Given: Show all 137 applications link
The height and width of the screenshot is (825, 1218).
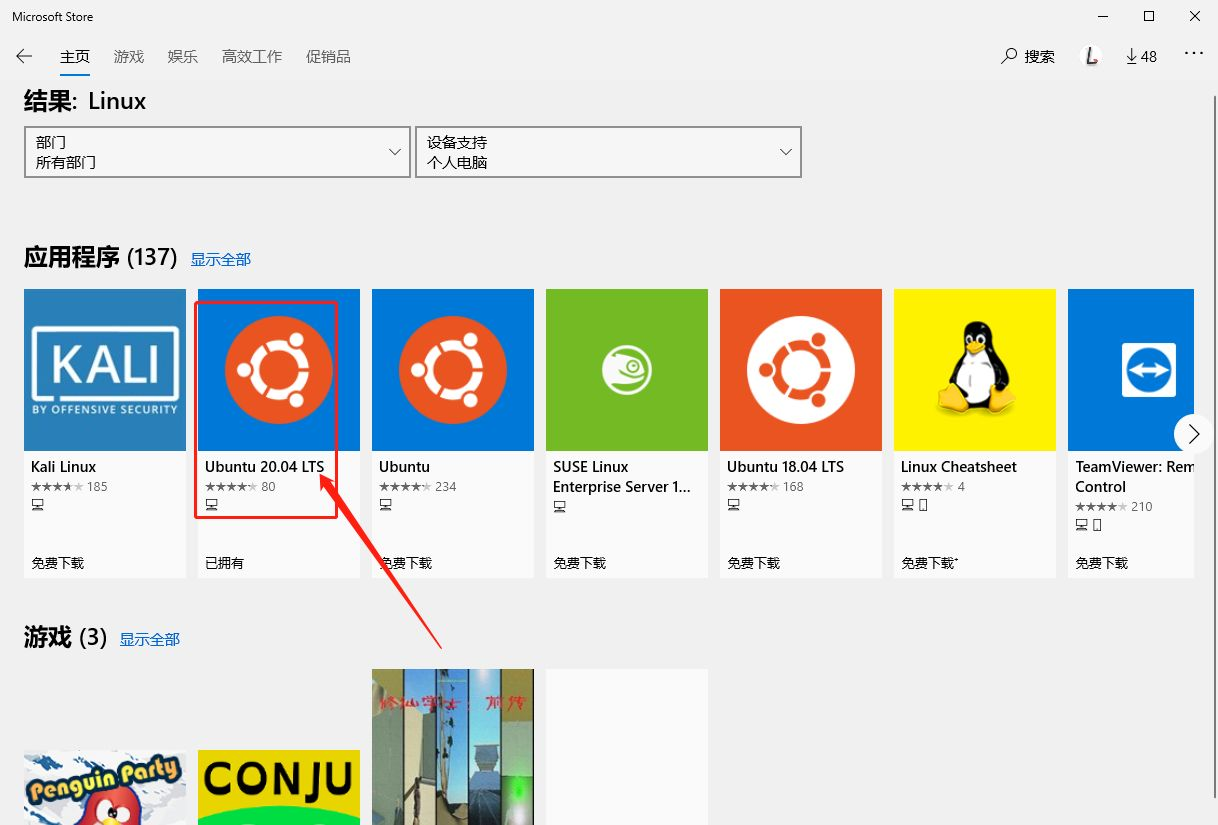Looking at the screenshot, I should pos(221,259).
